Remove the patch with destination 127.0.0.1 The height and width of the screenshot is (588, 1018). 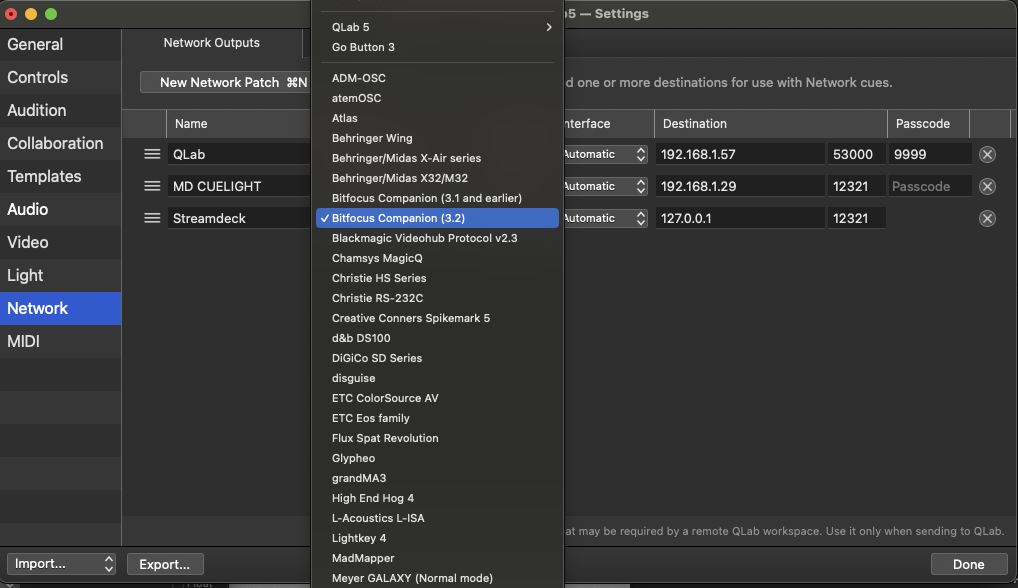tap(987, 217)
